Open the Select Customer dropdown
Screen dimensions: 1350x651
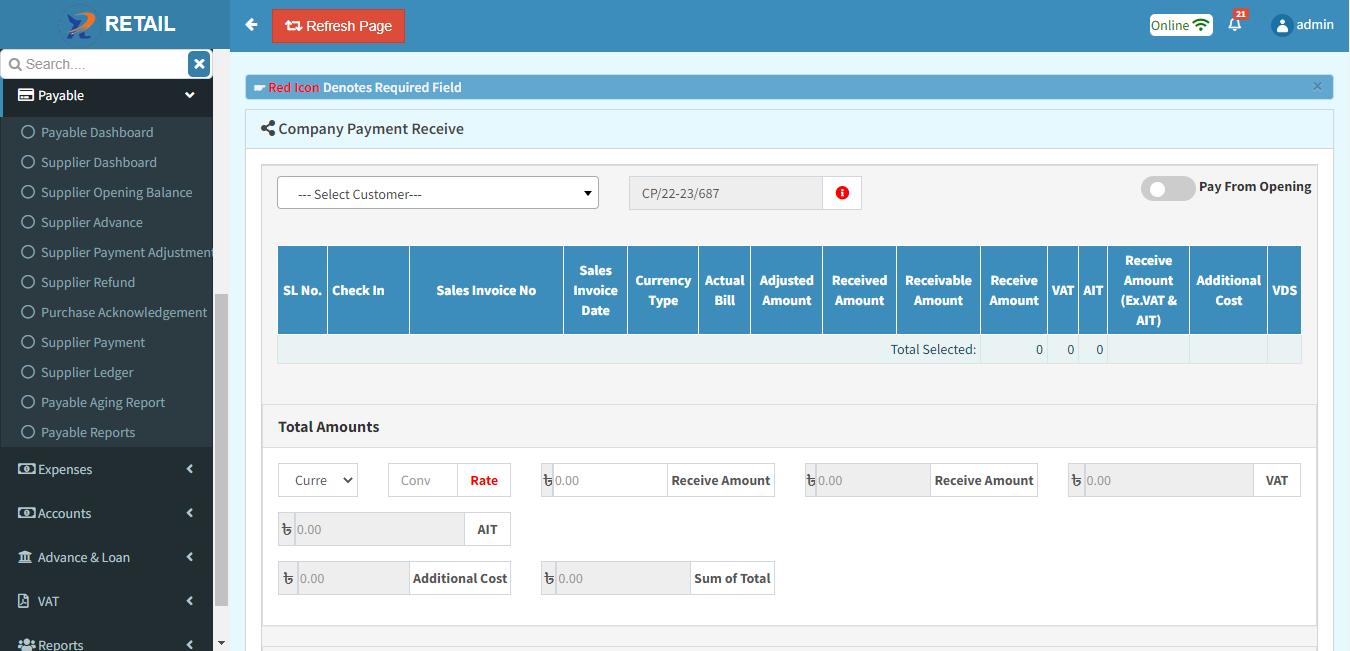(x=438, y=193)
